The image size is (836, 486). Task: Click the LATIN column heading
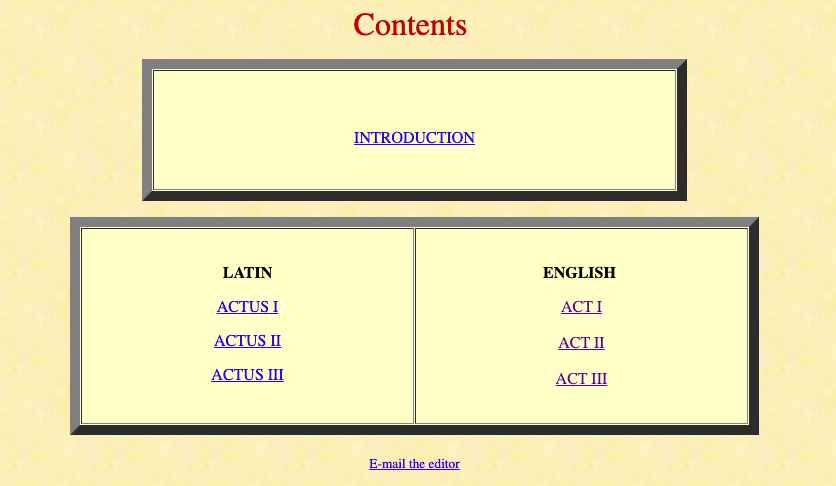[247, 273]
